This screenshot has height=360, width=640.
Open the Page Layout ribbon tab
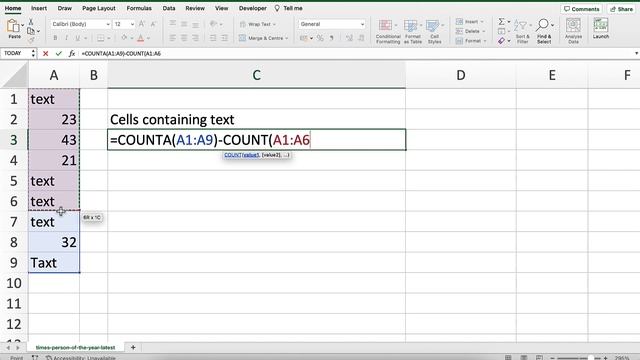click(x=99, y=8)
